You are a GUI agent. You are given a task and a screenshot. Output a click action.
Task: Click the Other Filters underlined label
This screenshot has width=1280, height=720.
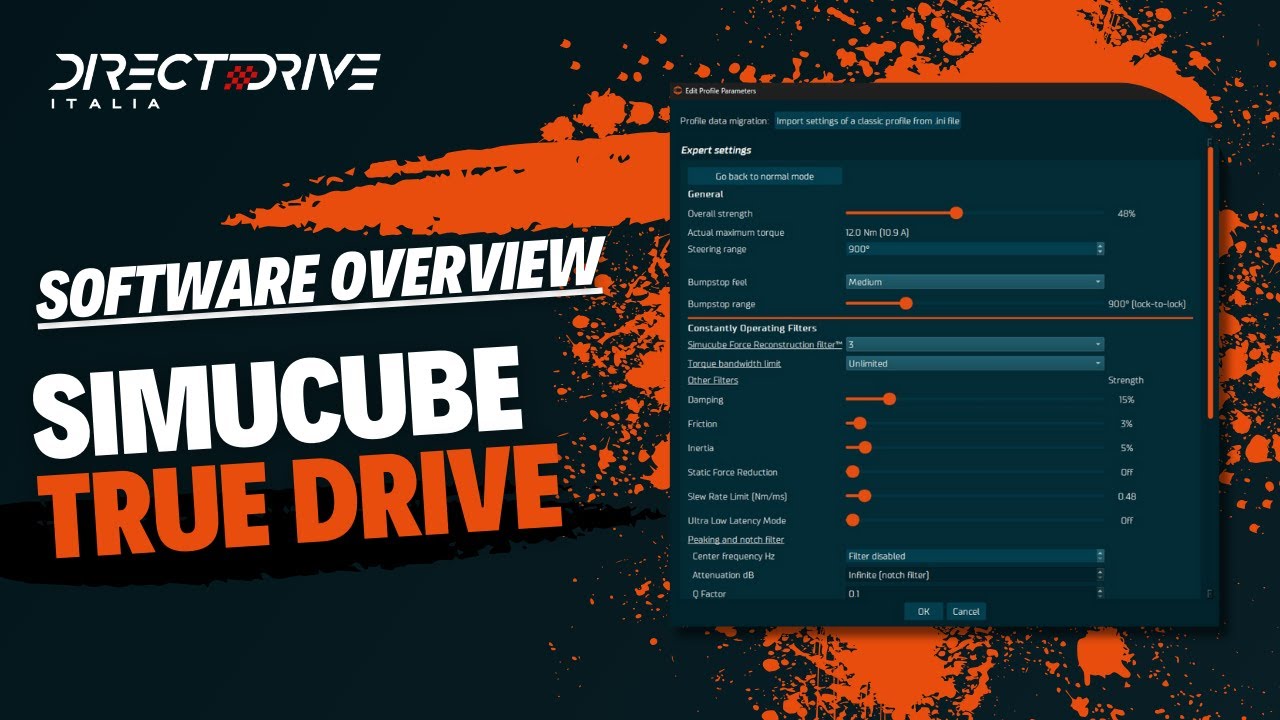pos(713,380)
